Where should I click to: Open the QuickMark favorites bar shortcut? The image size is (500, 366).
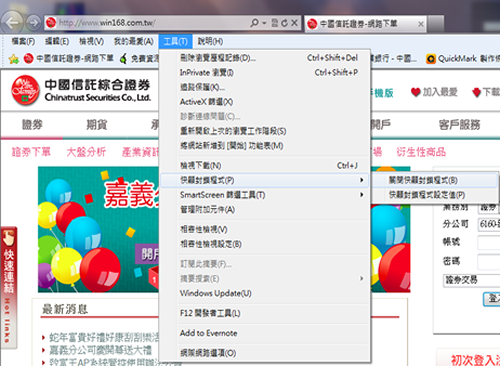(463, 59)
